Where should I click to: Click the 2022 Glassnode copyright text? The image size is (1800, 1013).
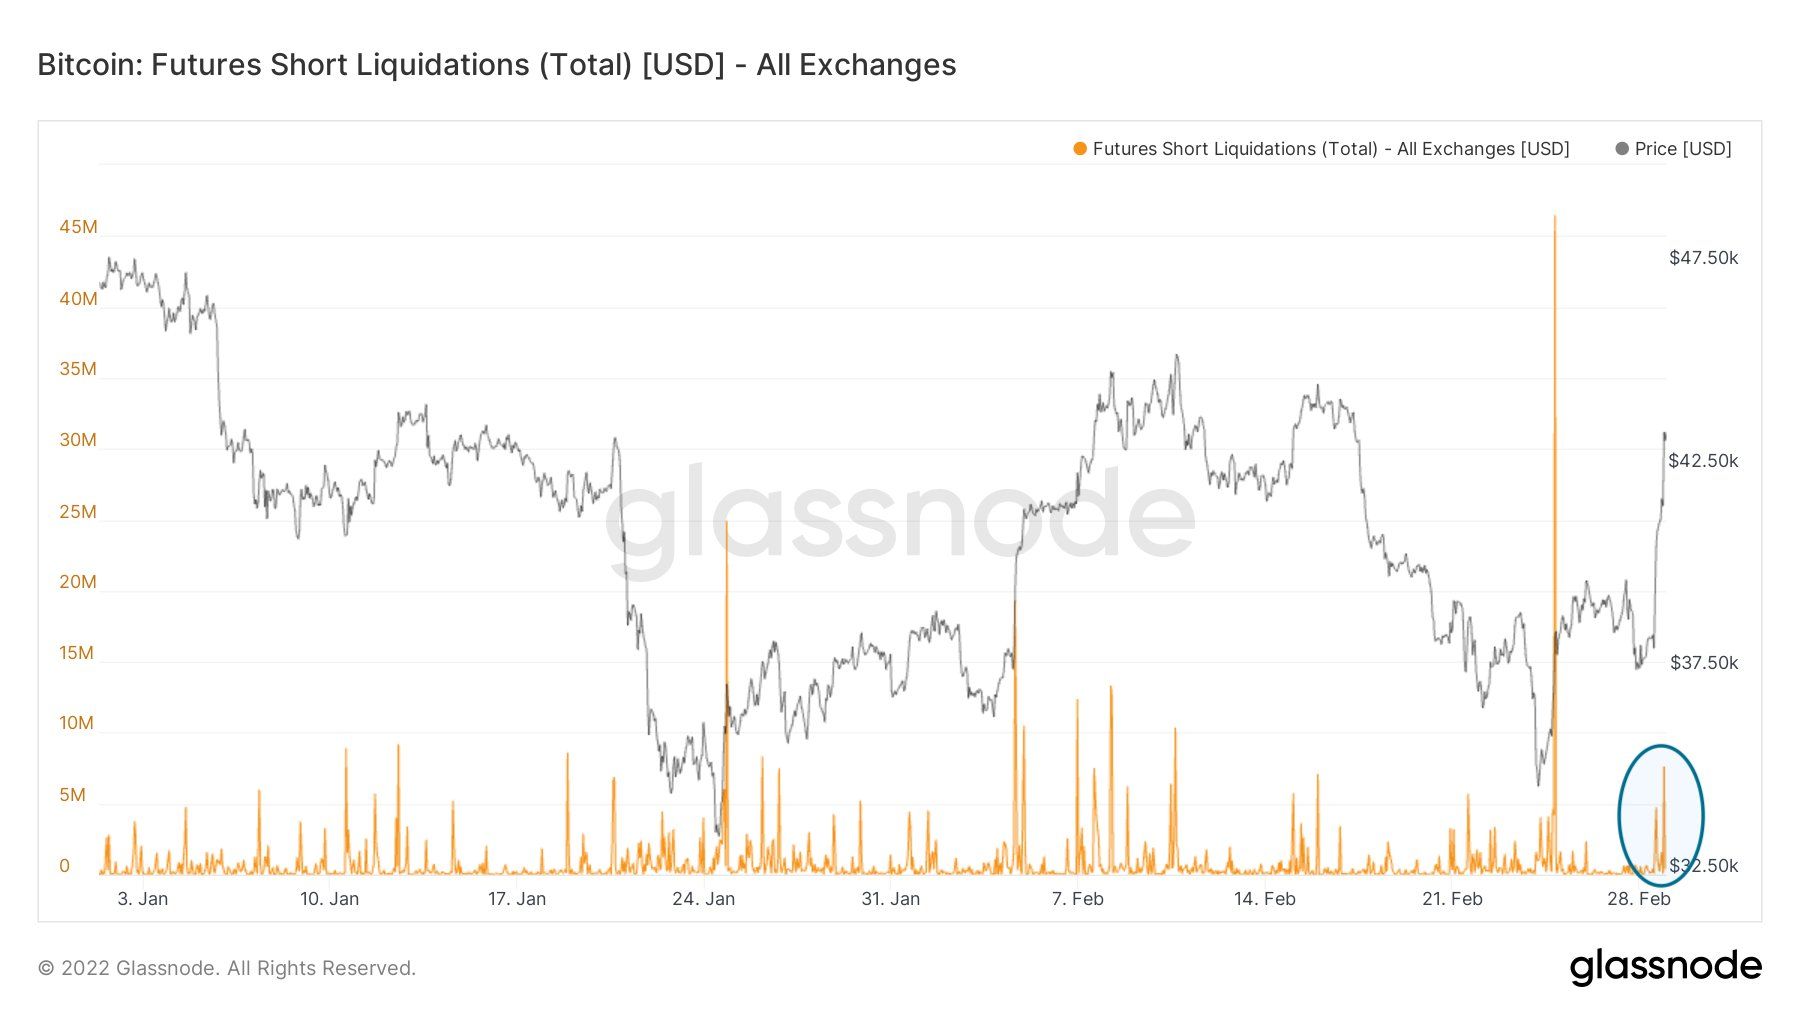[227, 968]
